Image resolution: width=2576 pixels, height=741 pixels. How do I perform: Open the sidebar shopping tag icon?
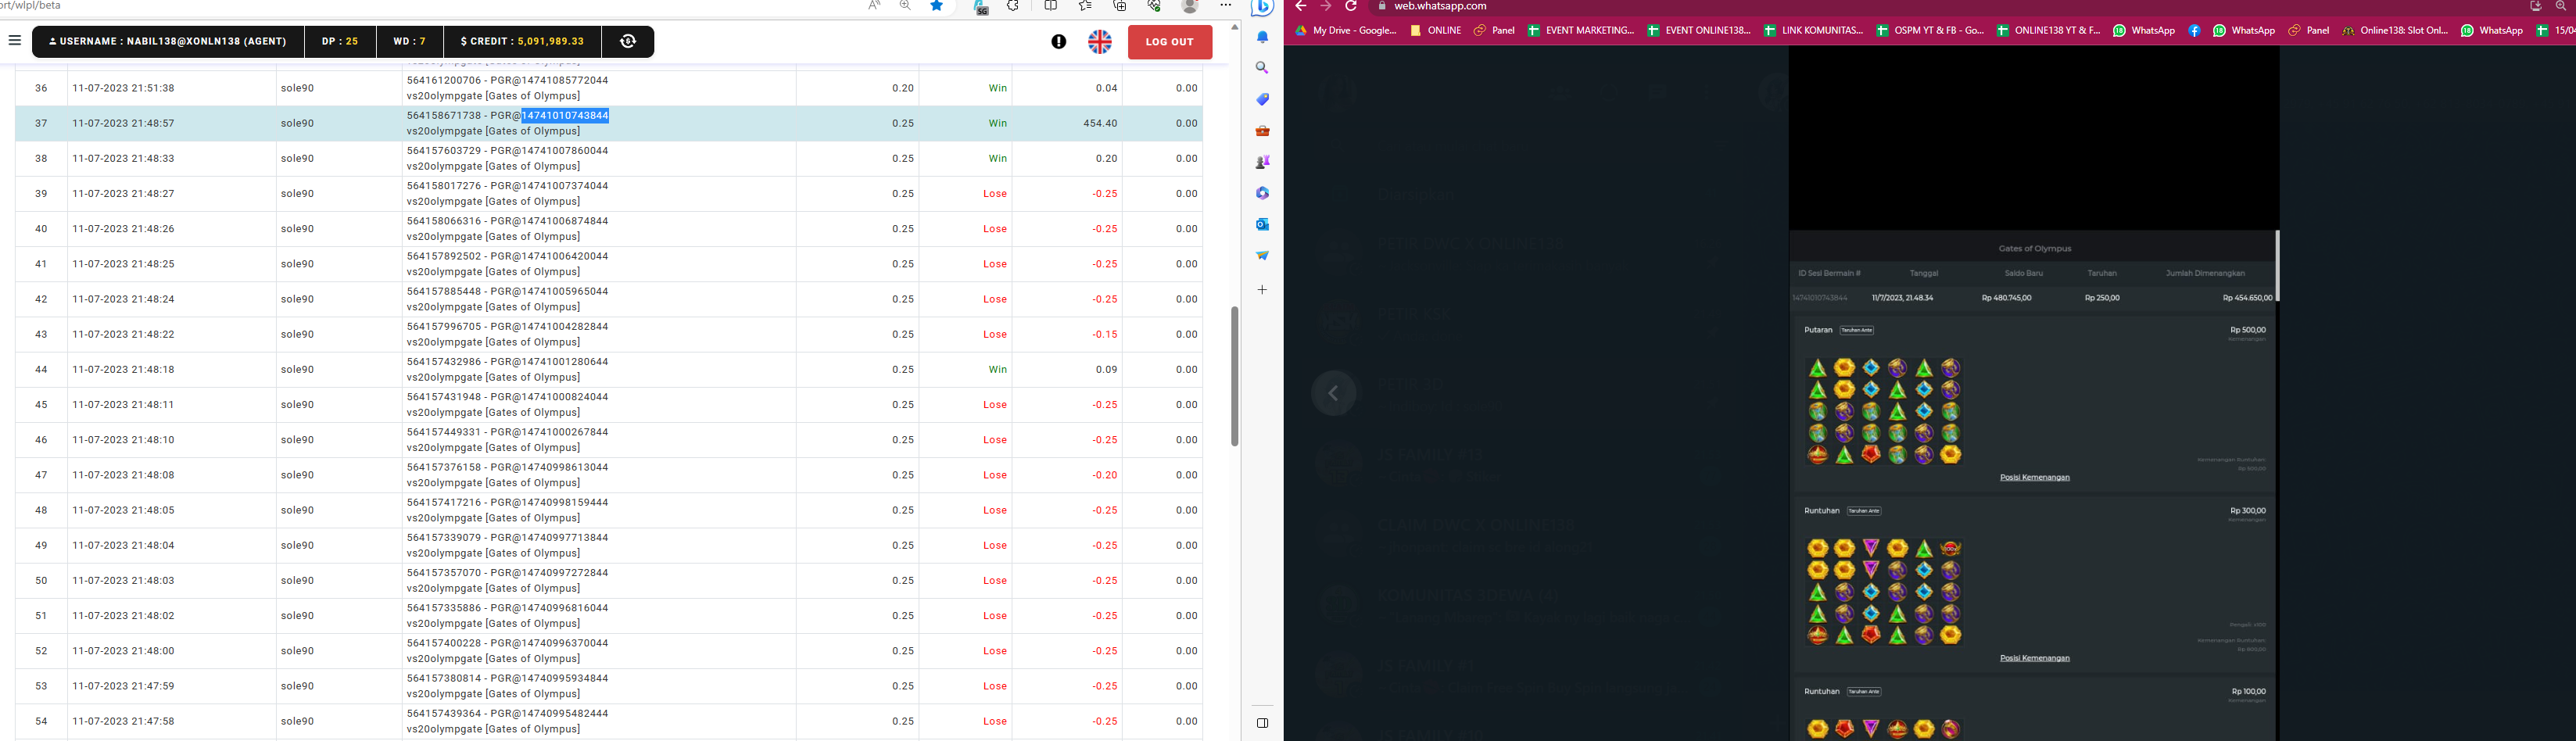1263,99
